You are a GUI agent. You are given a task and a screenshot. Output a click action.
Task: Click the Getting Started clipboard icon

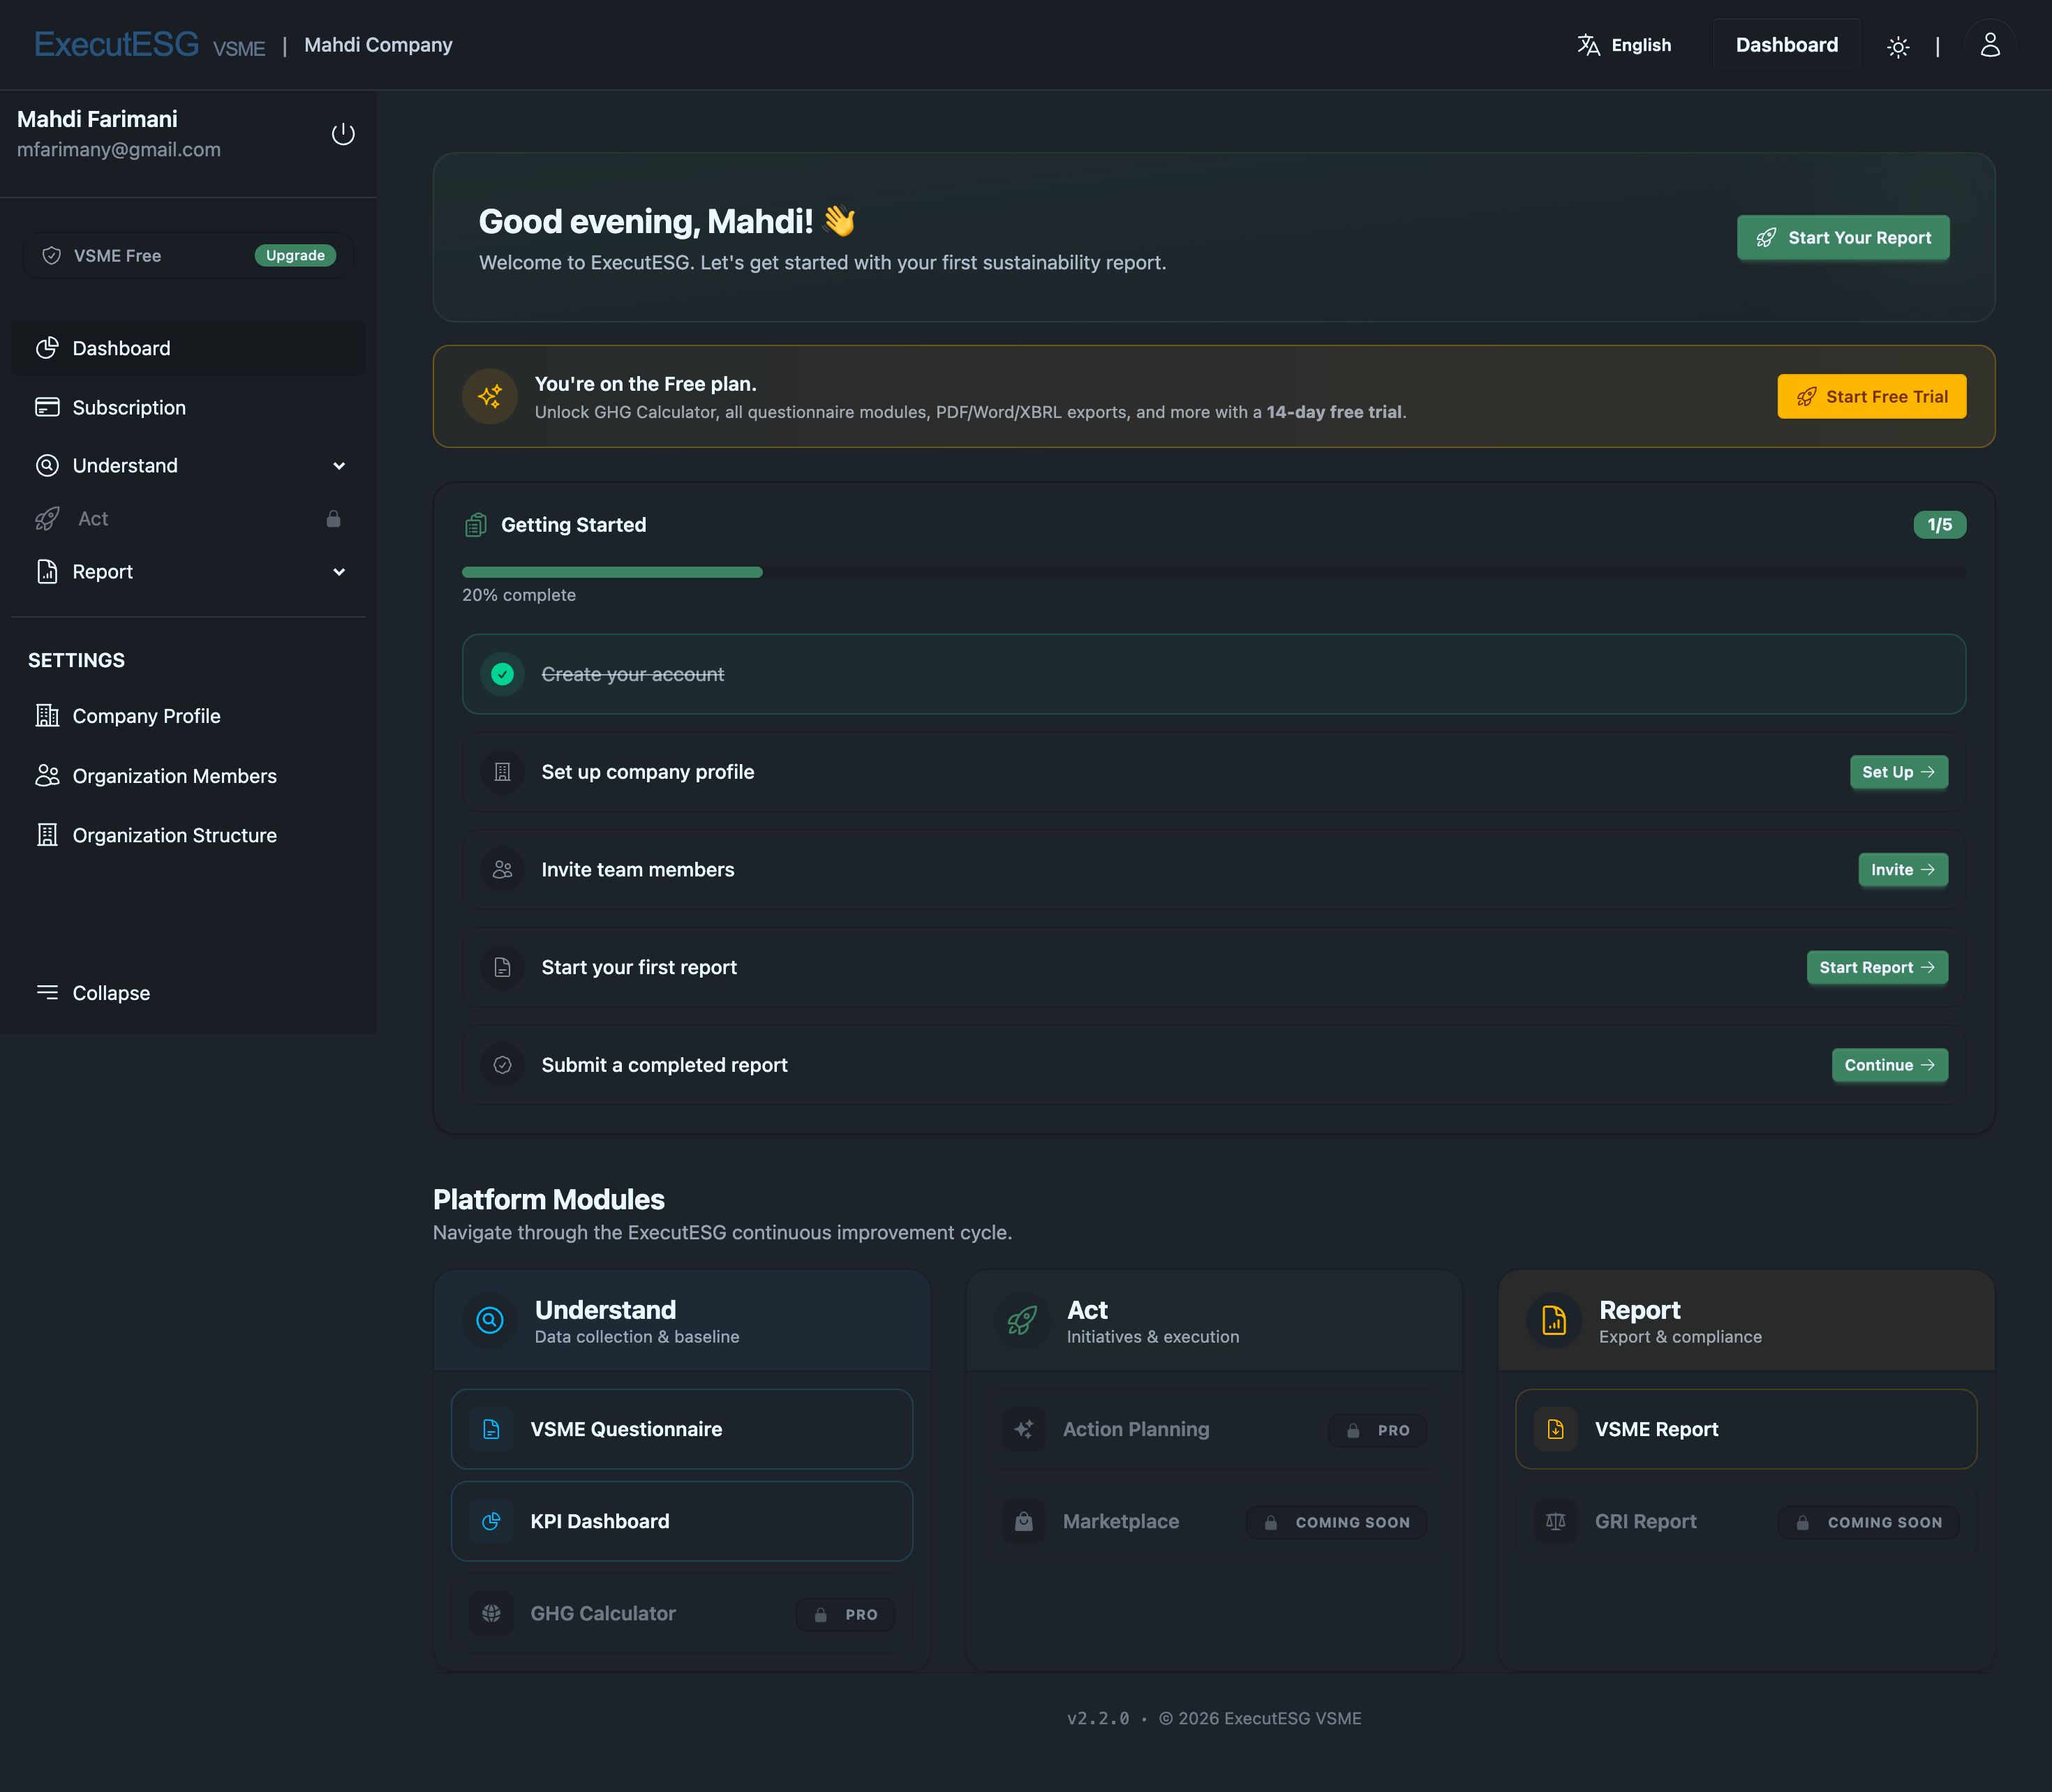(x=476, y=525)
